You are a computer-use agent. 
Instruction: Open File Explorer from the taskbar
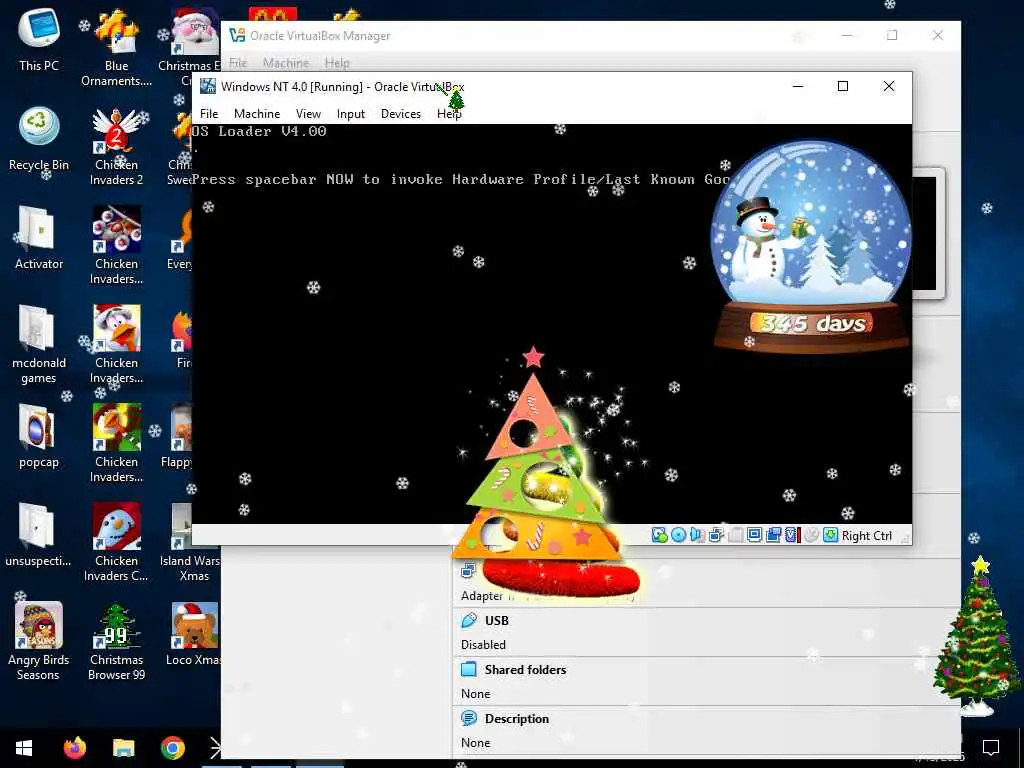(123, 748)
